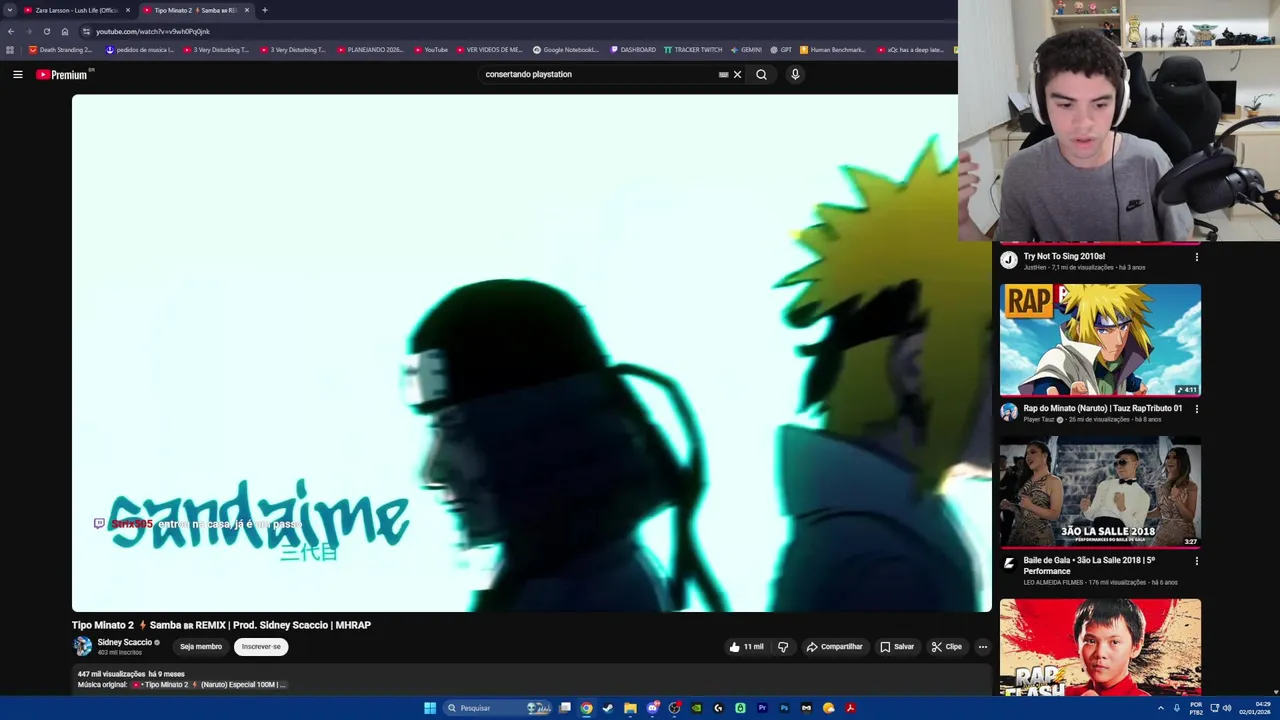Open Rap Flash video thumbnail
This screenshot has height=720, width=1280.
coord(1100,648)
